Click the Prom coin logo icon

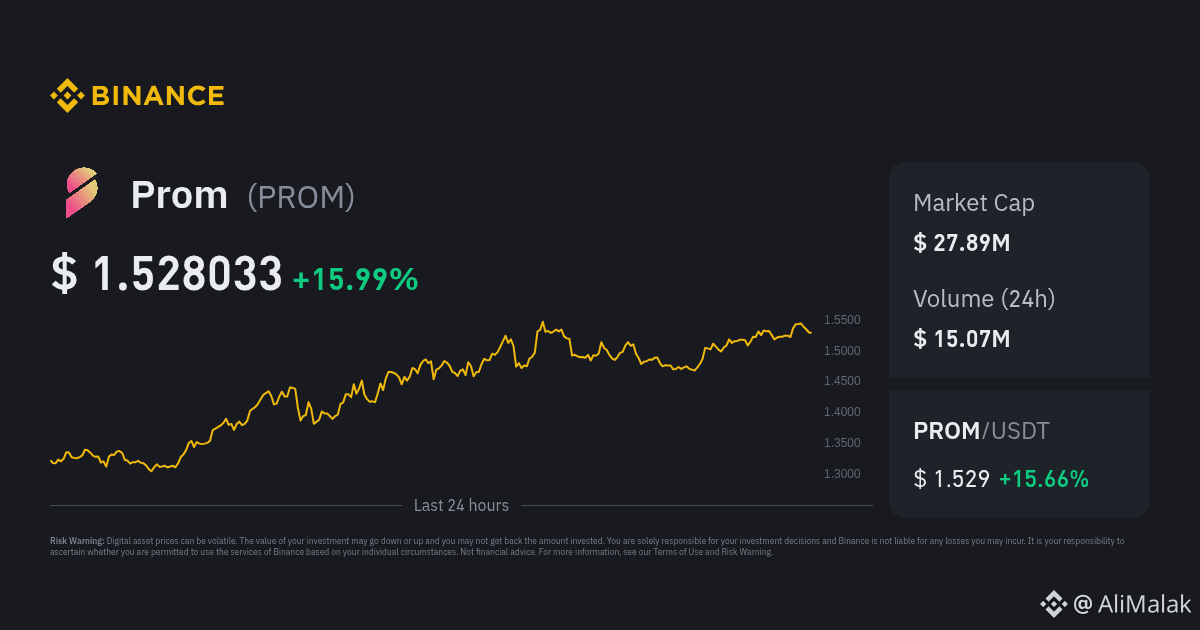point(81,193)
